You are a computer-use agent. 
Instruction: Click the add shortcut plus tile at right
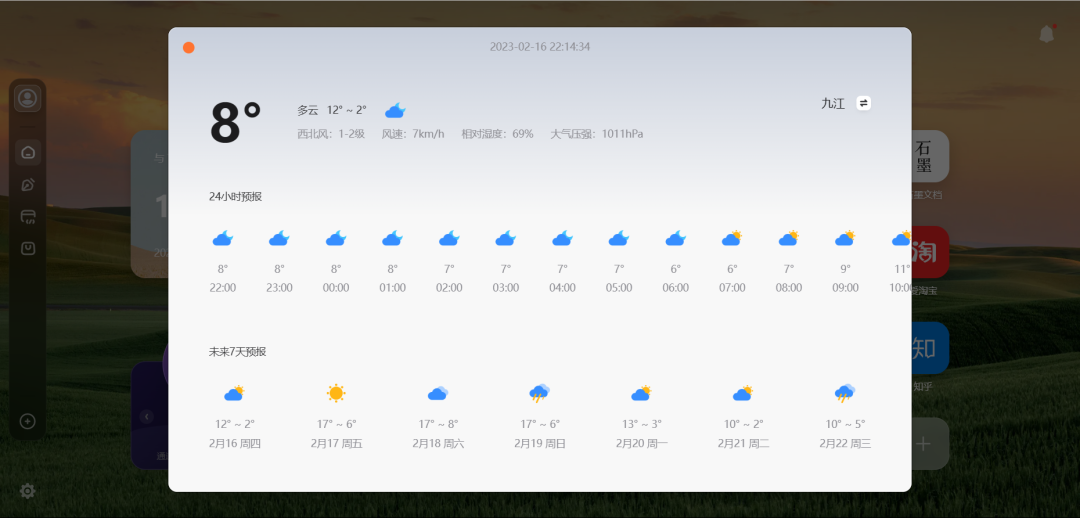(930, 444)
